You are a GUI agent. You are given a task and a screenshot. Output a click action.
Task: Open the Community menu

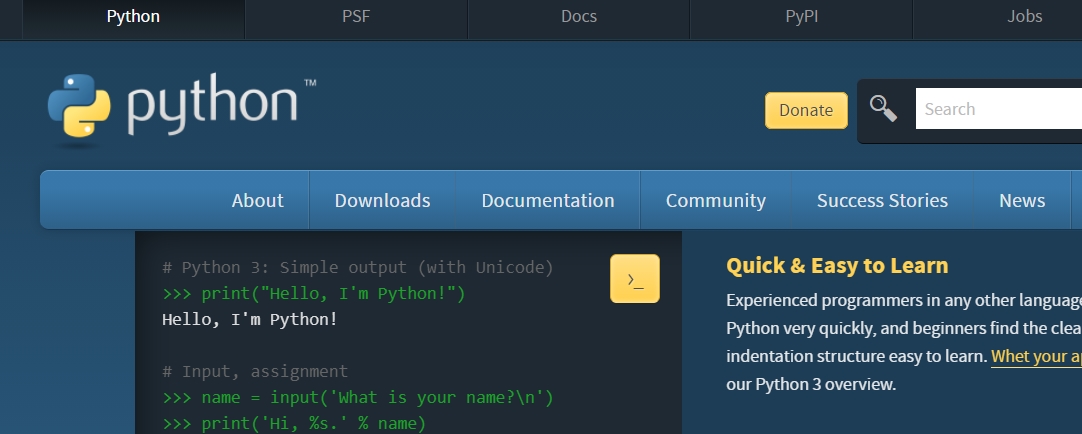click(x=716, y=200)
